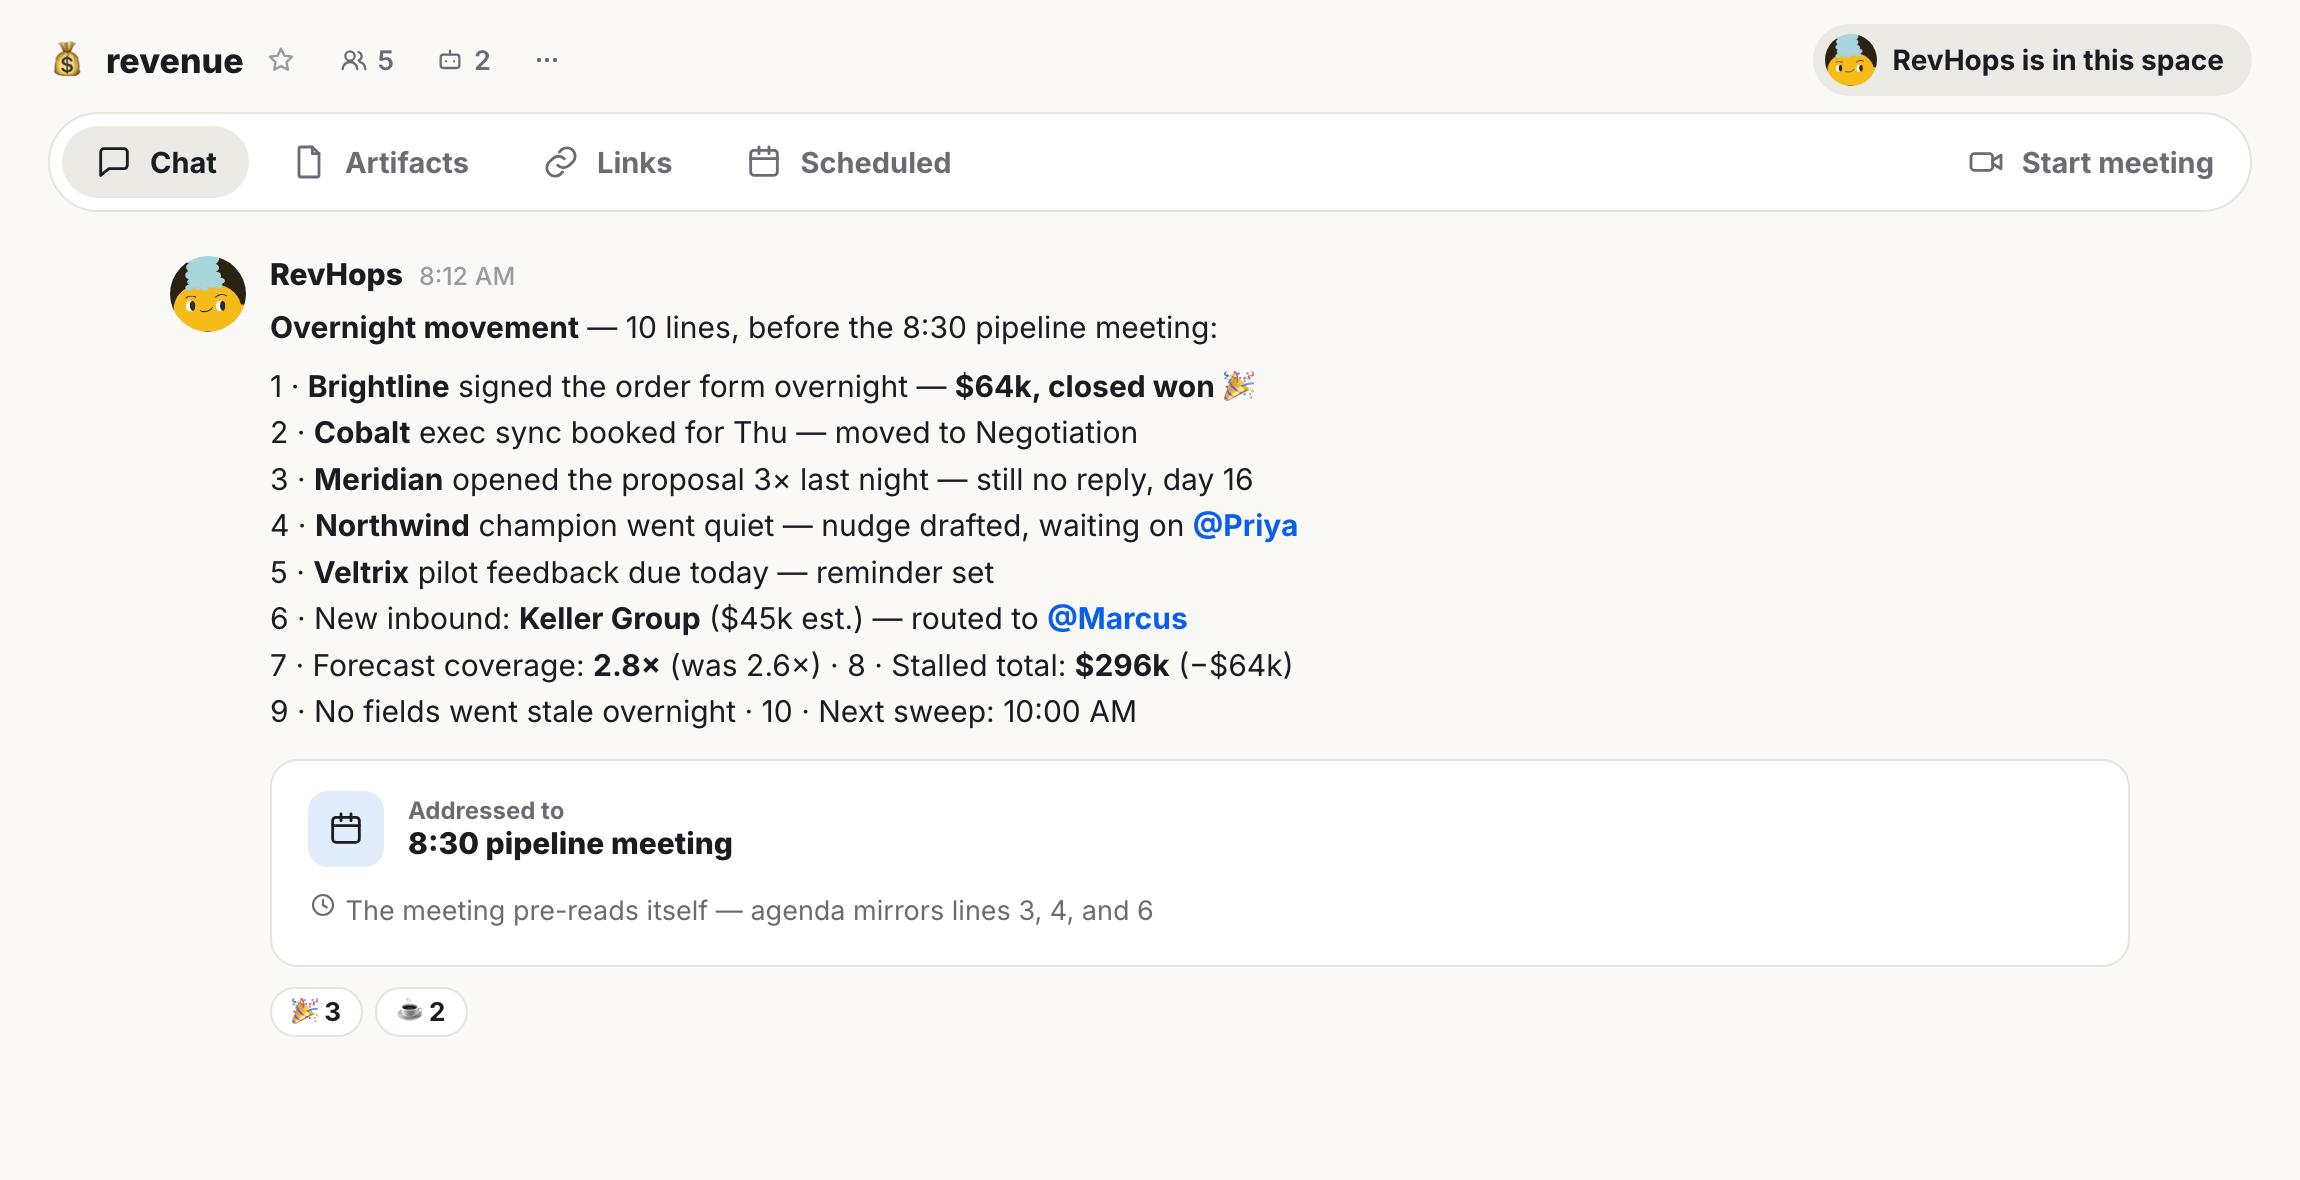This screenshot has height=1180, width=2300.
Task: Click the clock icon beside the pre-read note
Action: click(x=322, y=906)
